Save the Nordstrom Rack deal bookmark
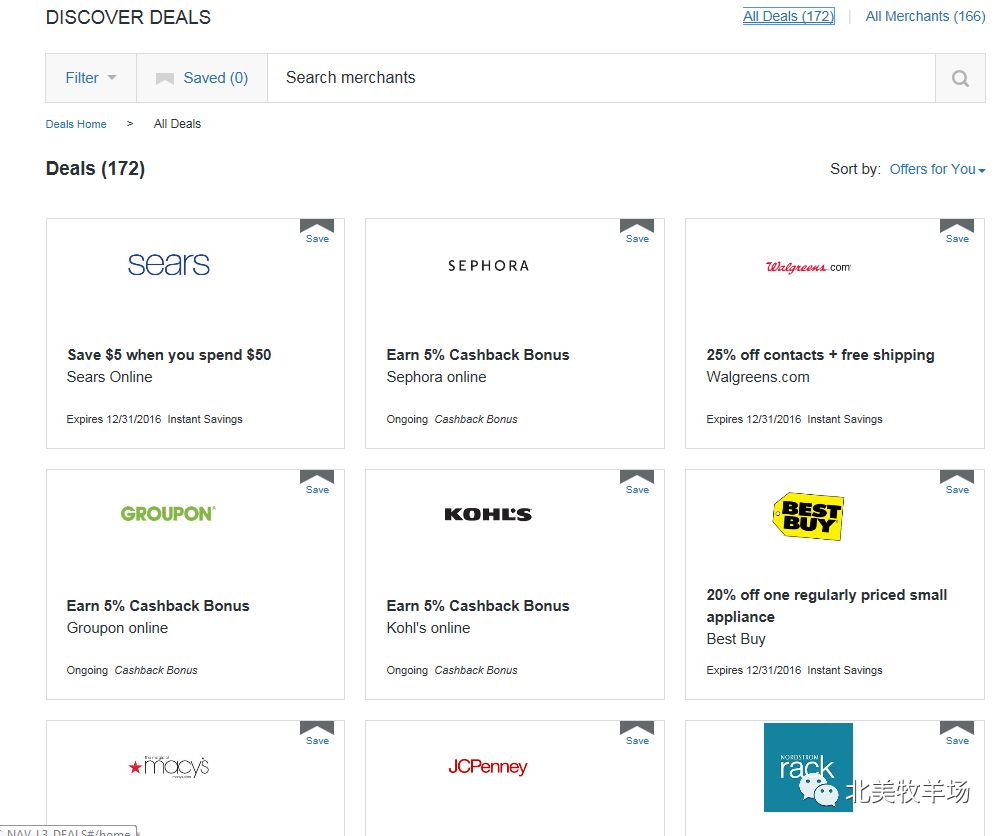Screen dimensions: 1003x836 coord(957,733)
